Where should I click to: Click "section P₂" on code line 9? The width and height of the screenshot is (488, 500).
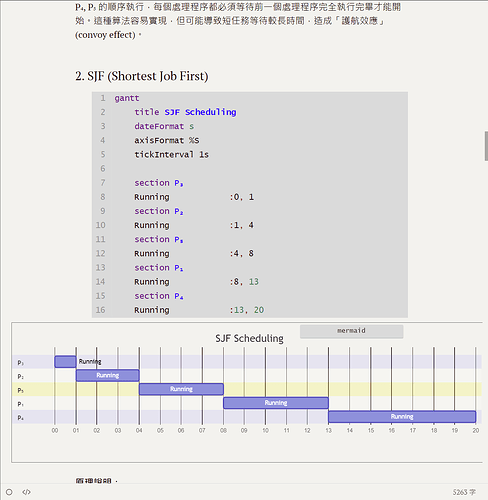(159, 211)
